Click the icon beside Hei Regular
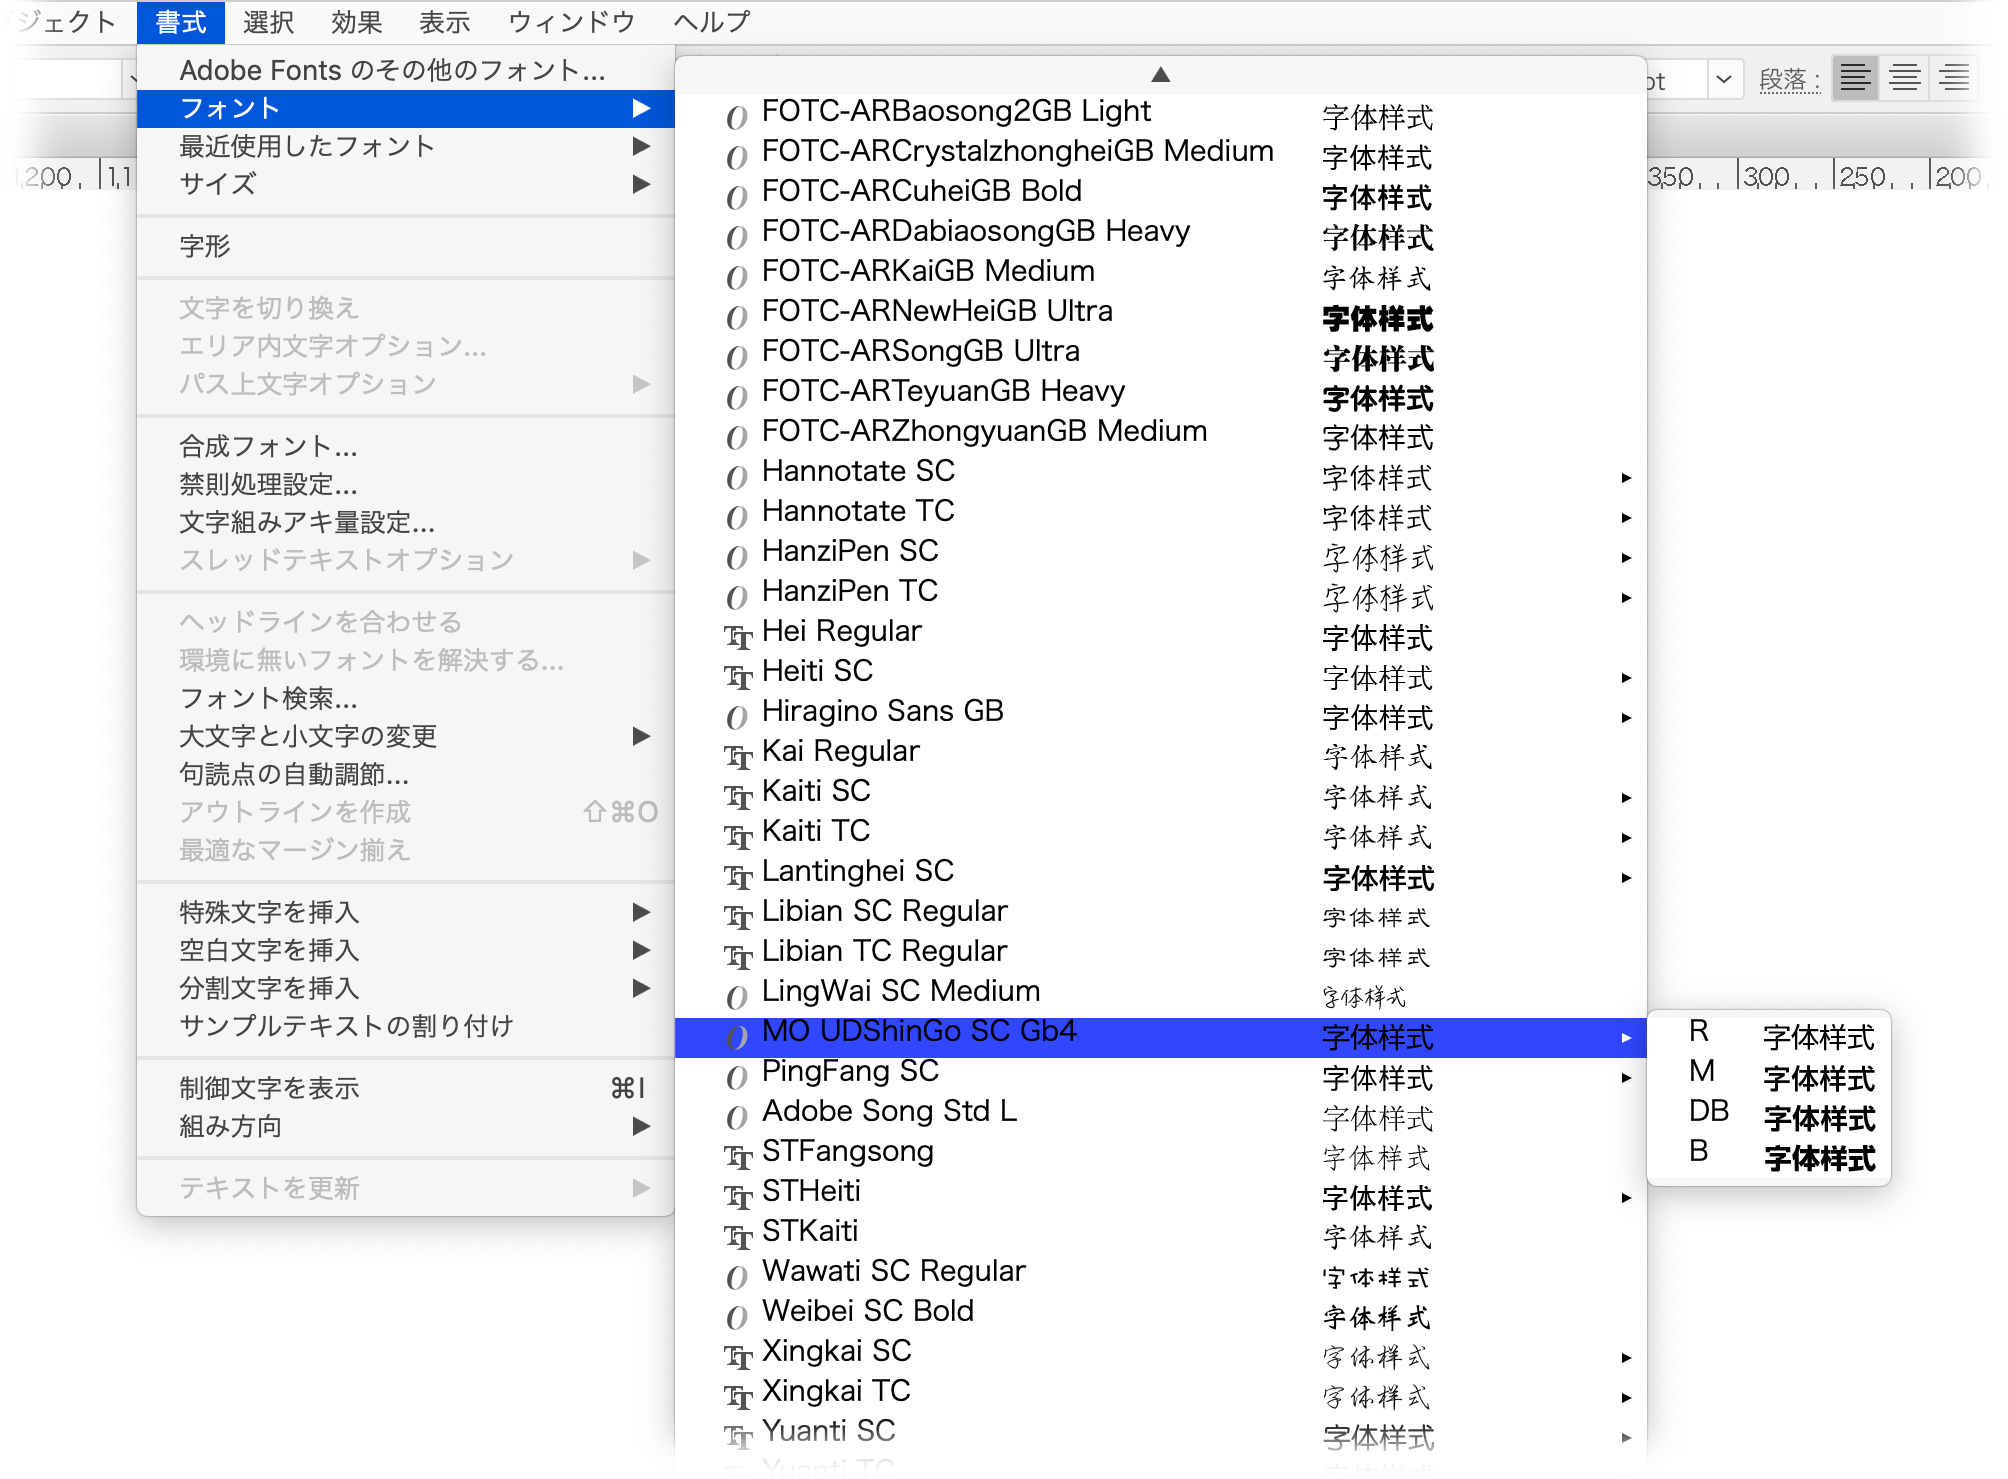 [737, 636]
